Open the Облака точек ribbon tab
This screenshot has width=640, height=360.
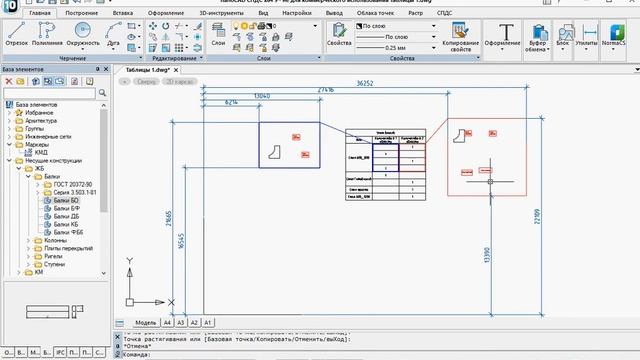(x=375, y=13)
